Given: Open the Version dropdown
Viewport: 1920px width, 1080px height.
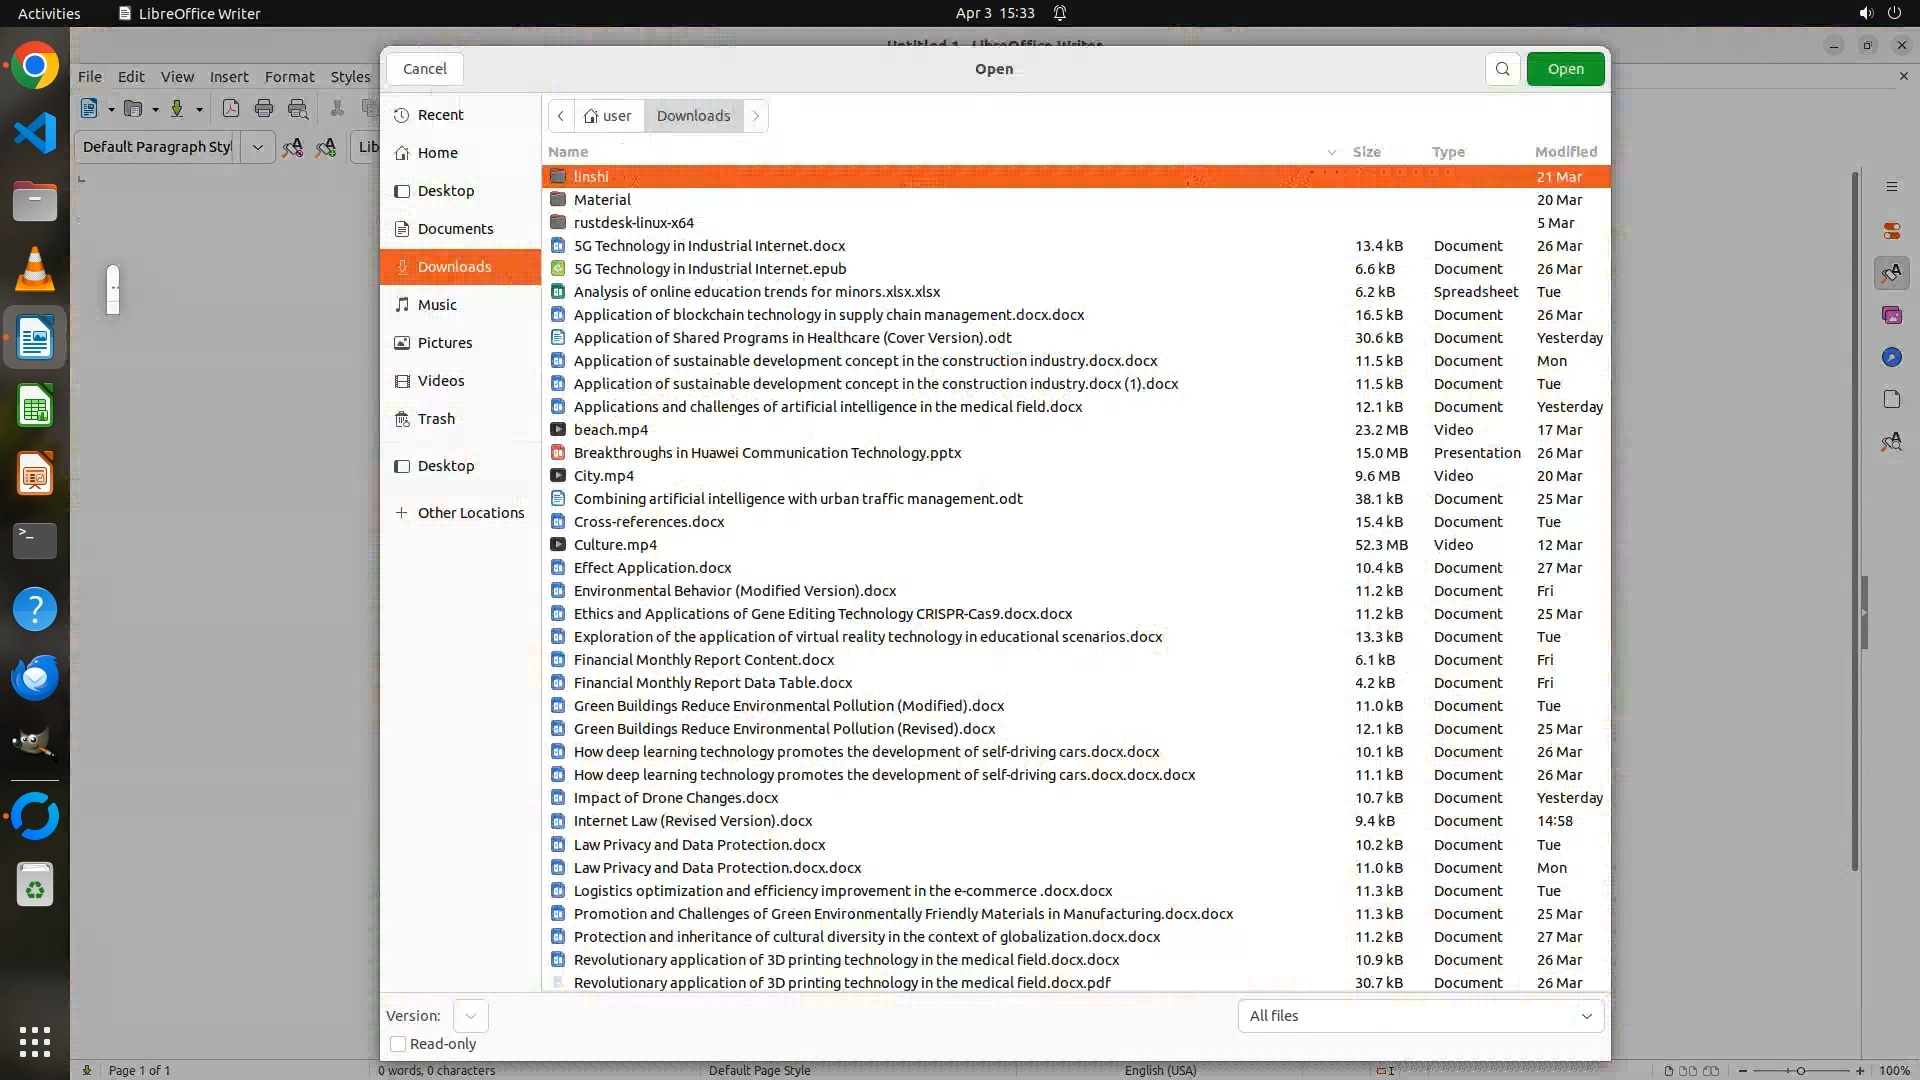Looking at the screenshot, I should click(470, 1016).
